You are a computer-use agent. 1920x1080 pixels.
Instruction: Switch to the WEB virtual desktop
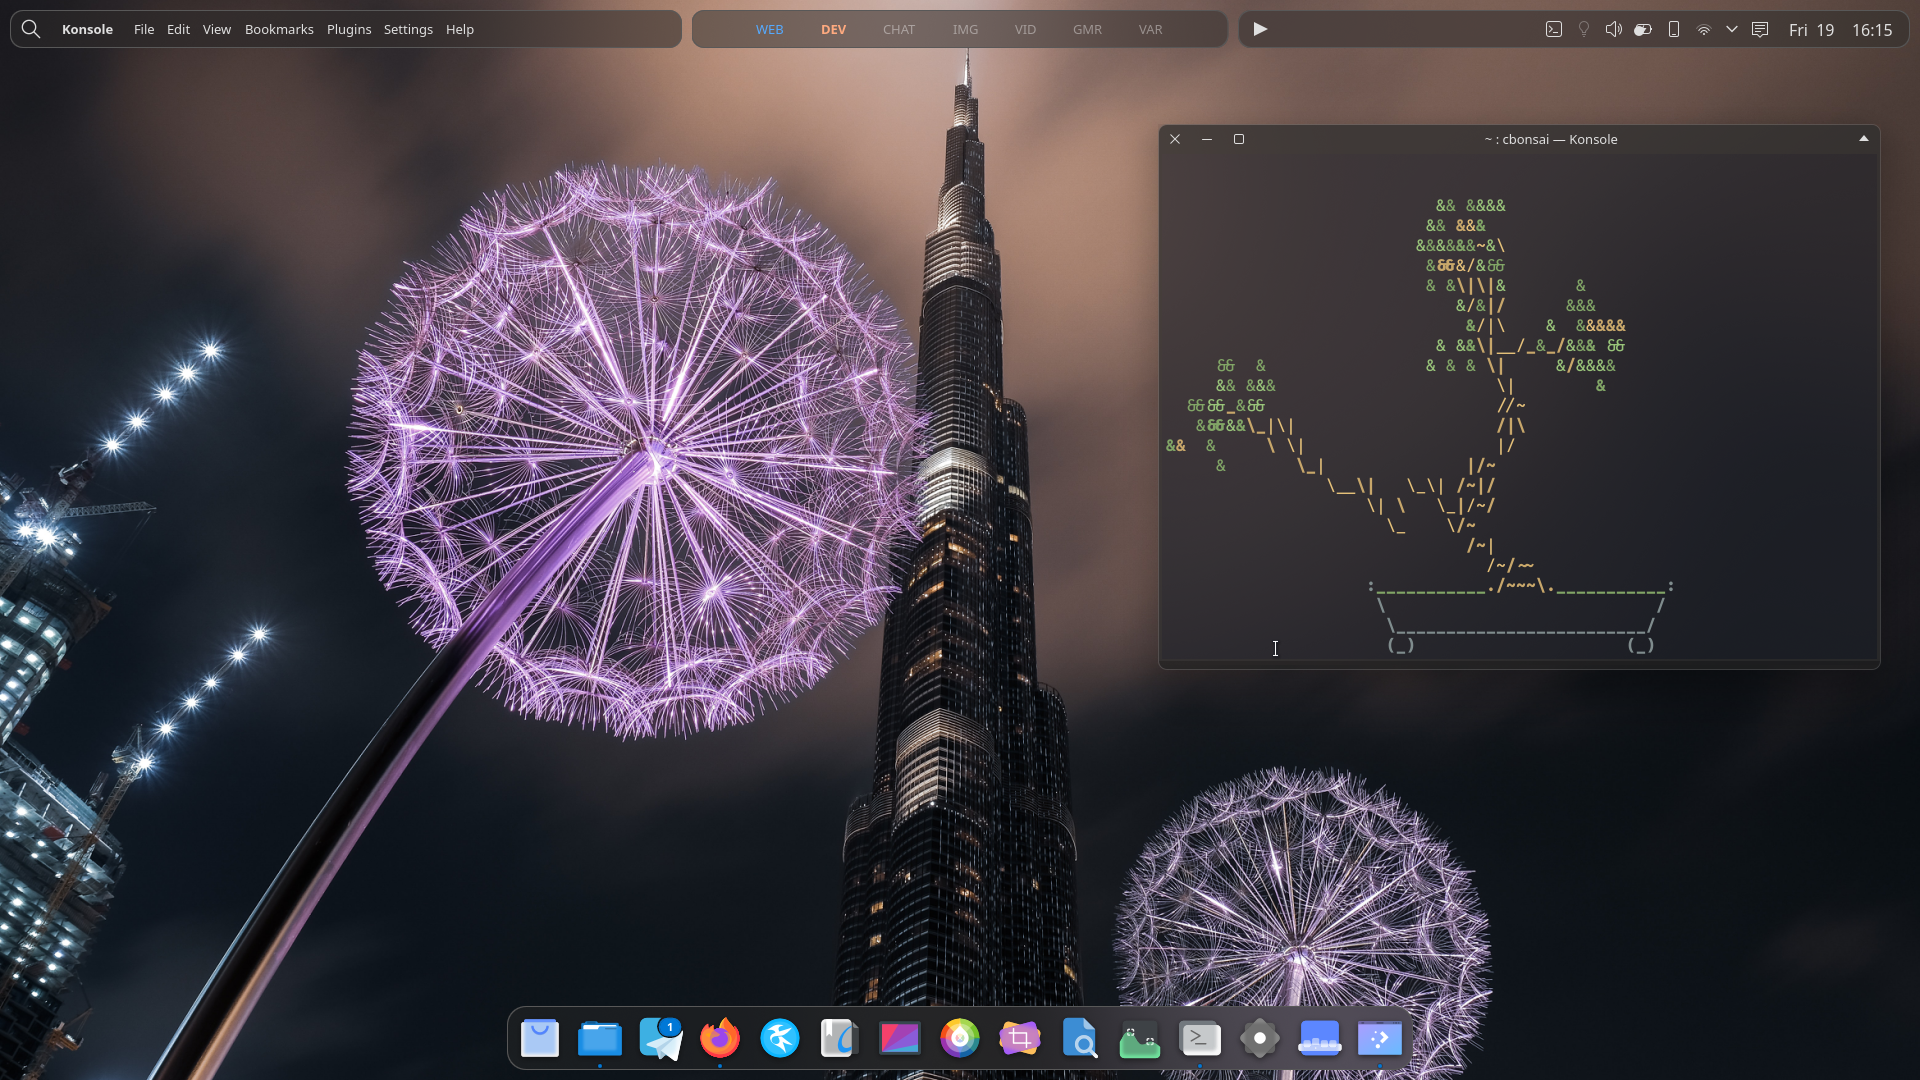tap(769, 29)
